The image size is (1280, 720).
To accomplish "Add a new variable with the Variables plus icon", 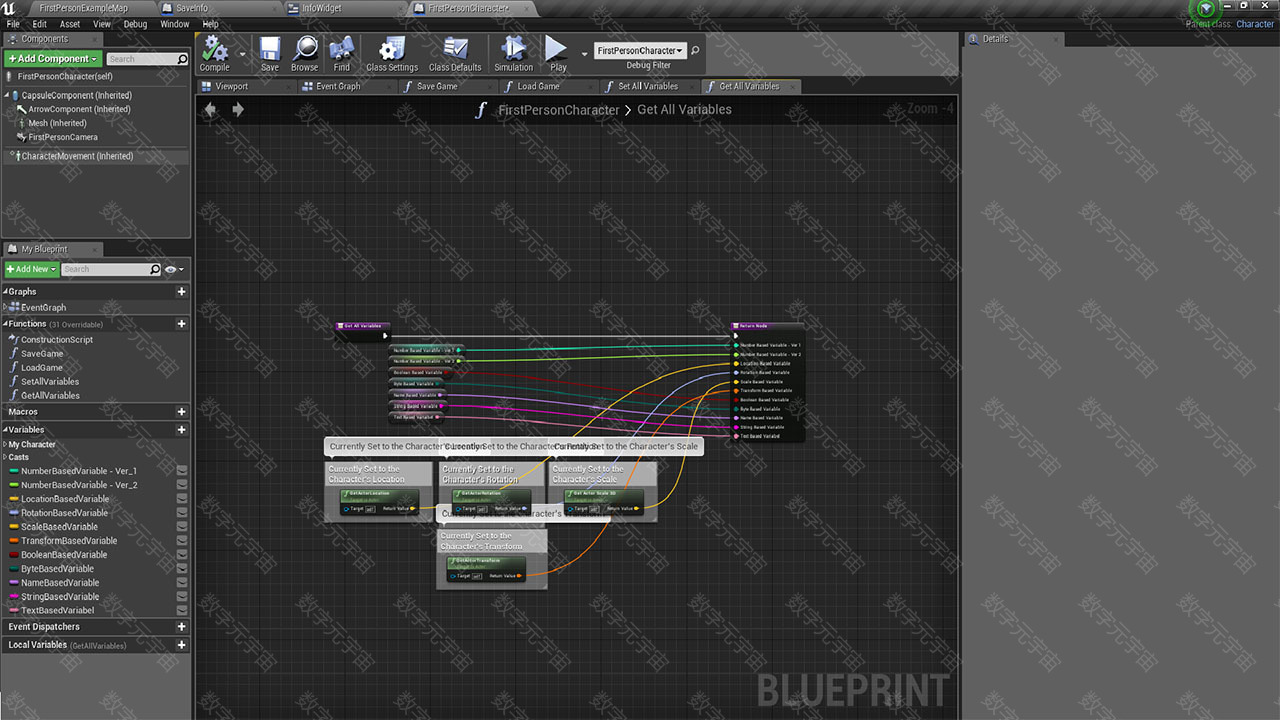I will 181,430.
